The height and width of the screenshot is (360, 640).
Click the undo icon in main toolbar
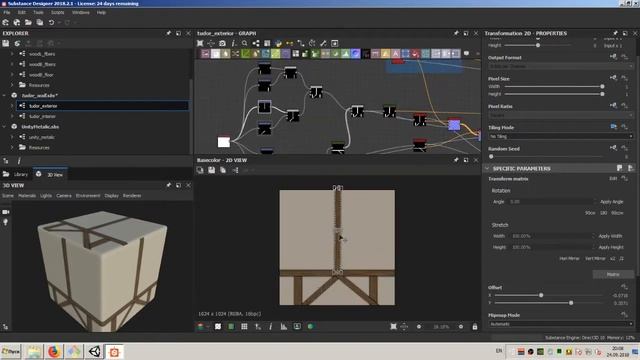(51, 22)
